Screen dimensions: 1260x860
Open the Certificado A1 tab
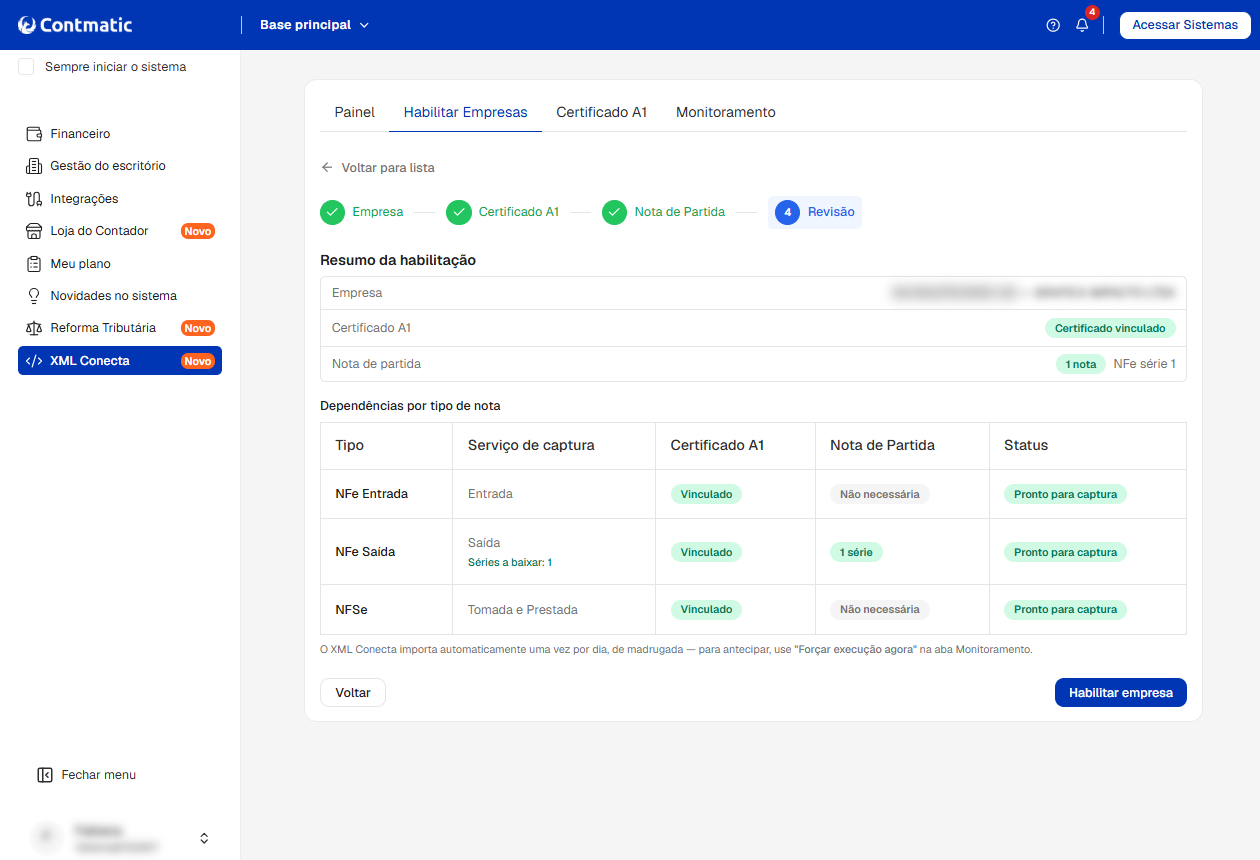602,112
